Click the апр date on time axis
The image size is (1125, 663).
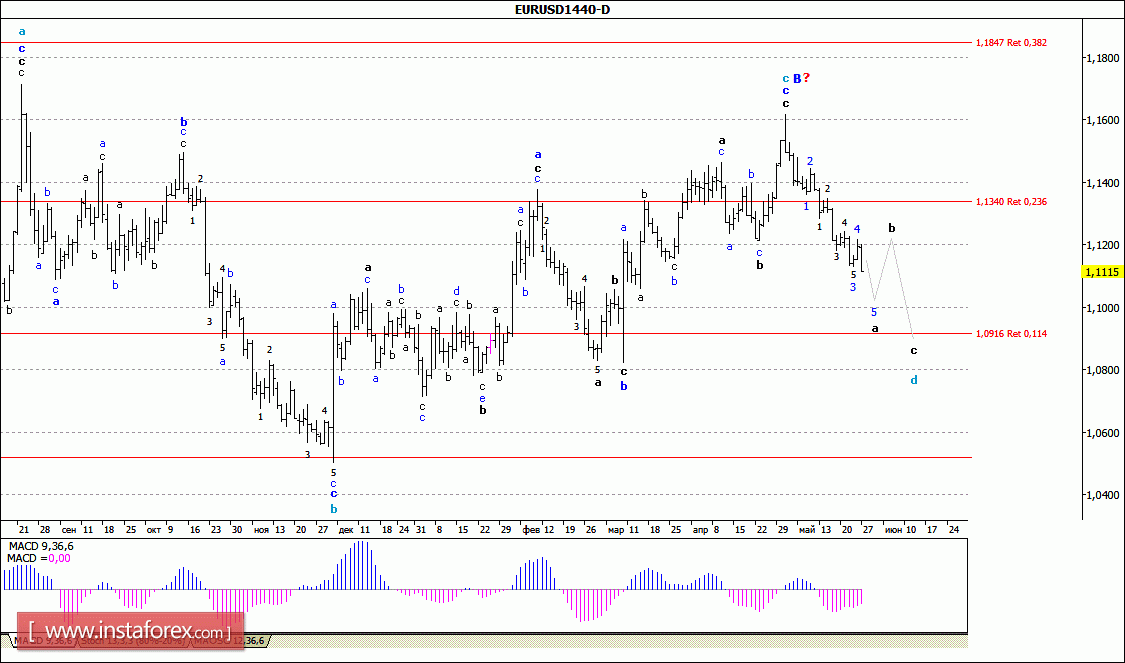(x=700, y=530)
